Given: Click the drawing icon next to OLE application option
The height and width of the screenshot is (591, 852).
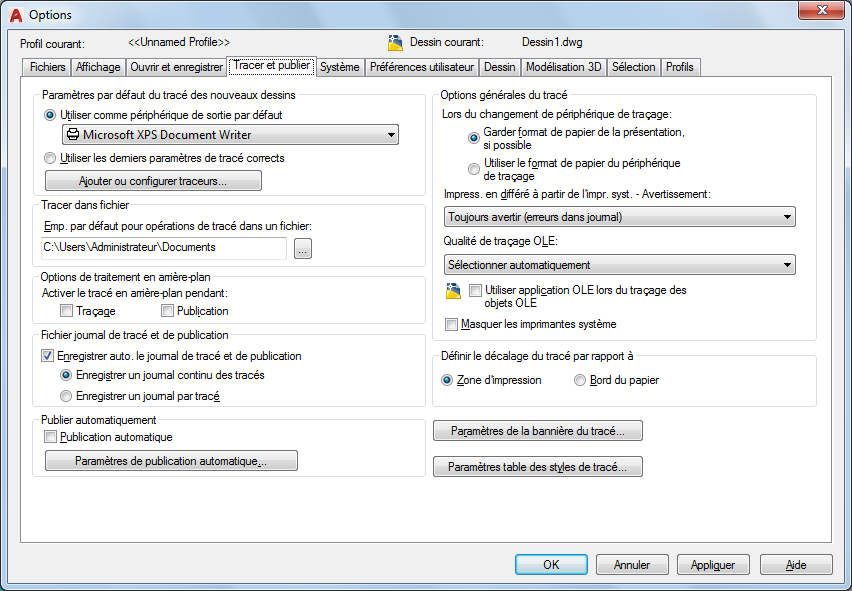Looking at the screenshot, I should click(453, 291).
